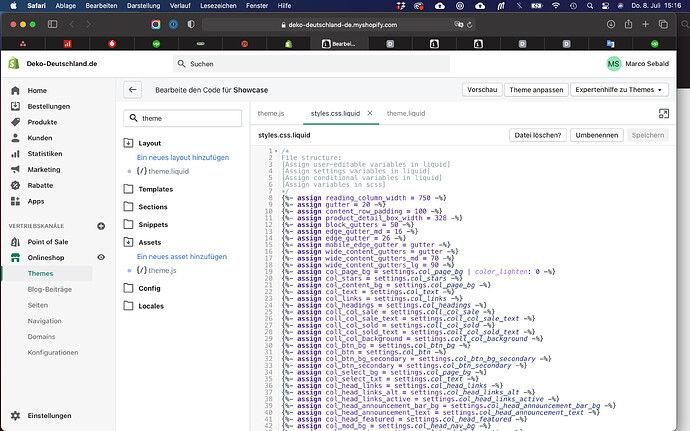Image resolution: width=690 pixels, height=431 pixels.
Task: Click Datei löschen? button
Action: tap(538, 135)
